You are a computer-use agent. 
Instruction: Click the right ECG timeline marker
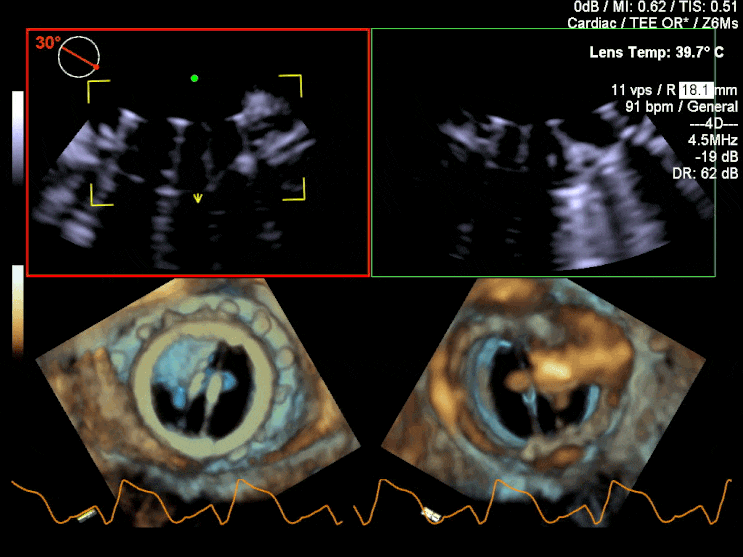431,515
